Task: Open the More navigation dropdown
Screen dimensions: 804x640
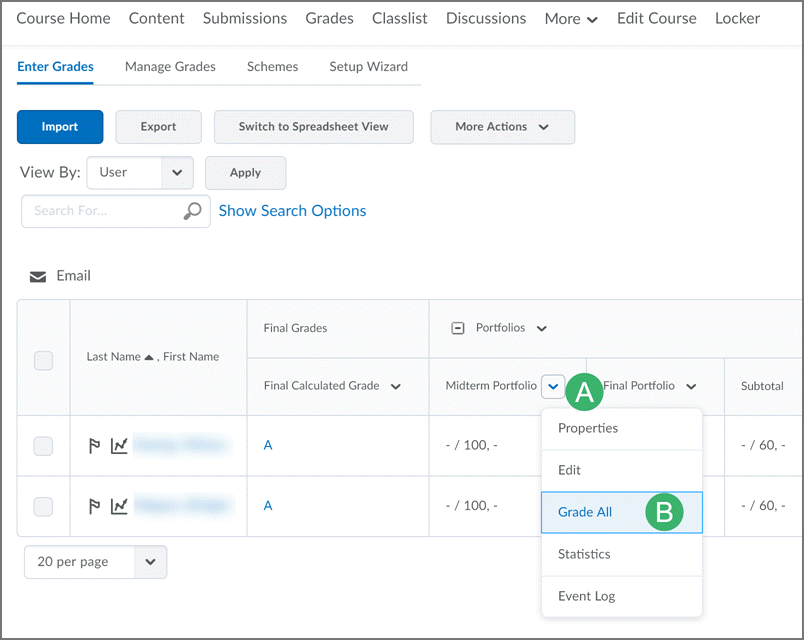Action: tap(571, 19)
